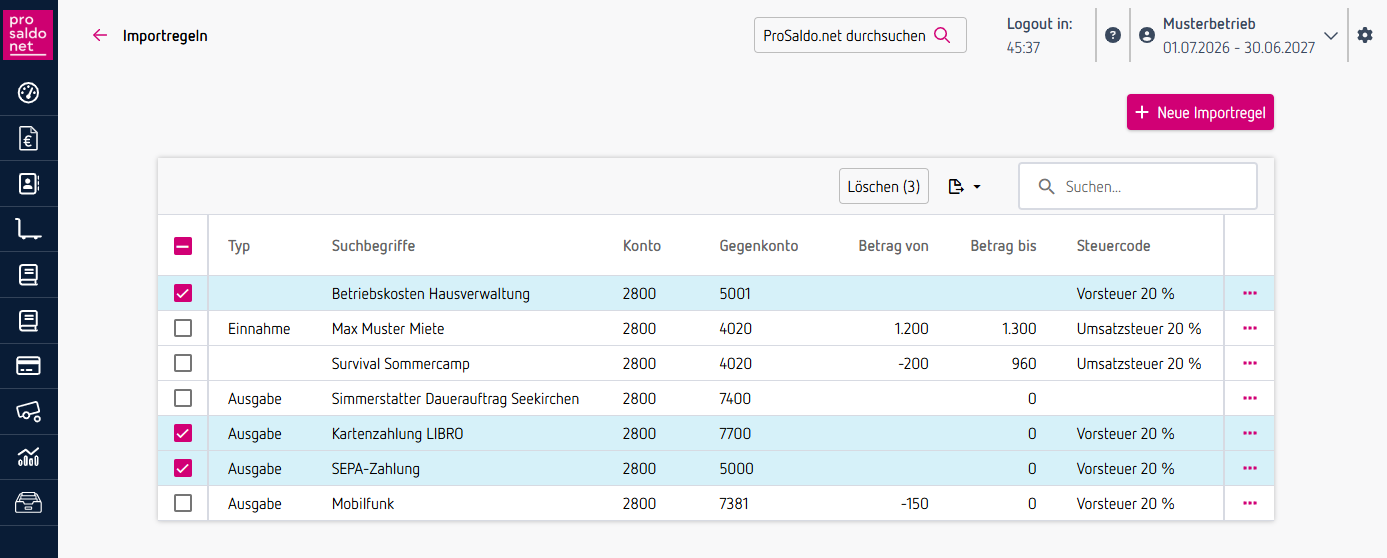The image size is (1387, 558).
Task: Open three-dot menu for Survival Sommercamp row
Action: (x=1249, y=364)
